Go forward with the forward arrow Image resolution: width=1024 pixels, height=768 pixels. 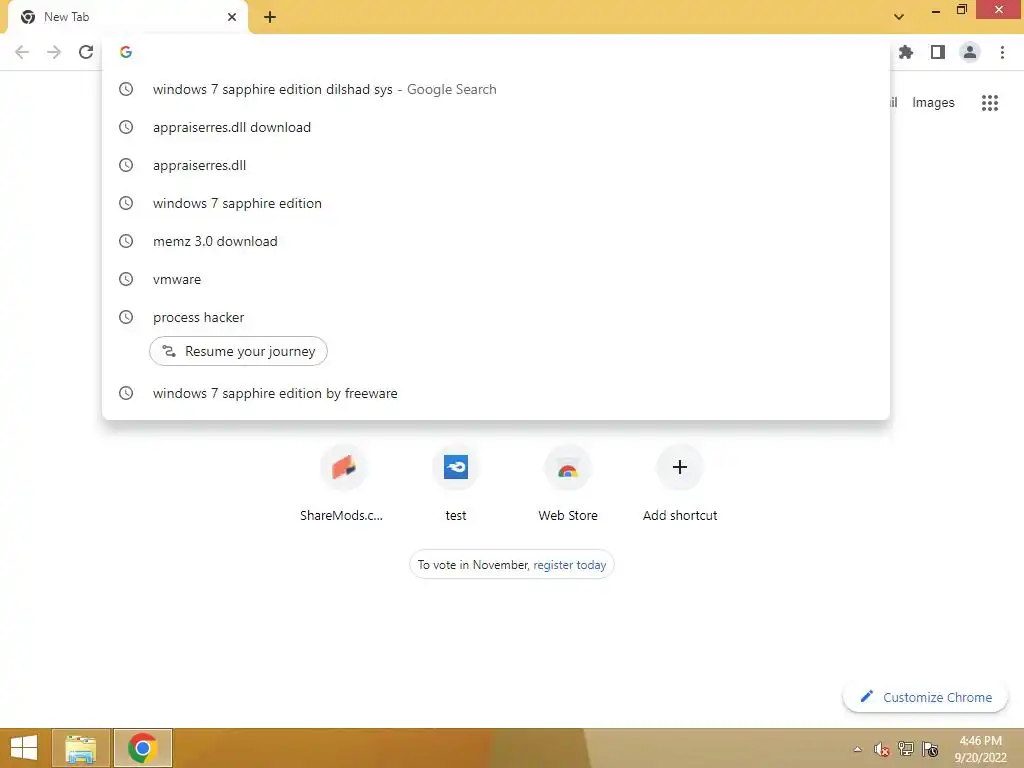tap(54, 52)
